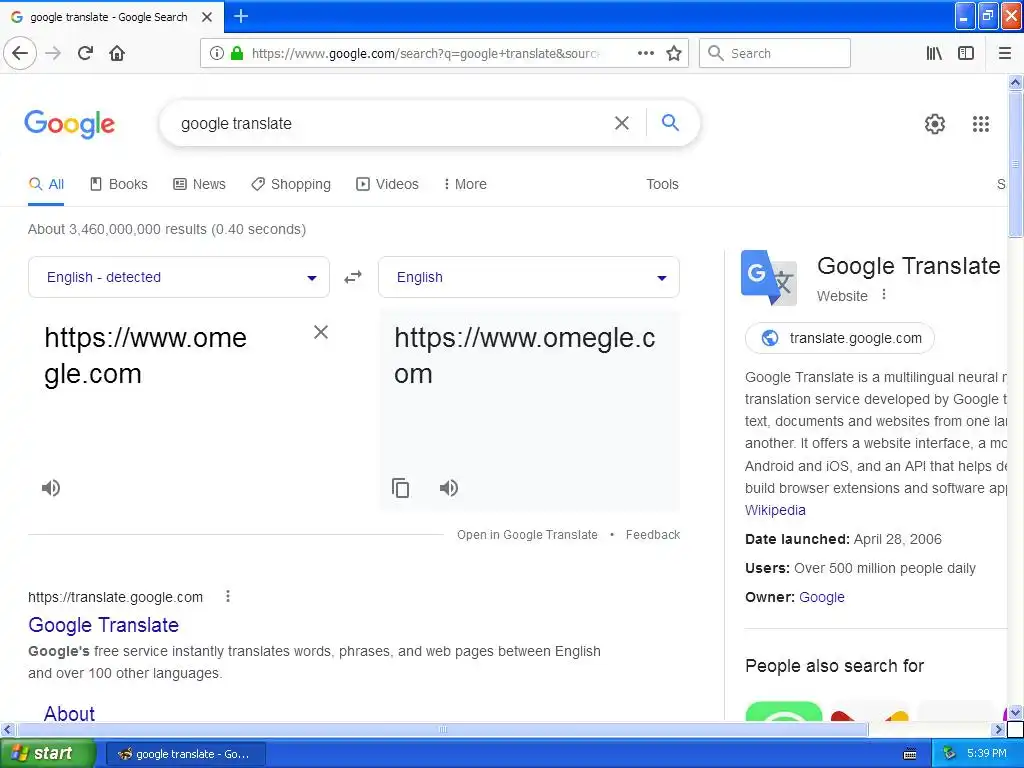Edit the source text https://www.omegle.com
The height and width of the screenshot is (768, 1024).
(146, 356)
